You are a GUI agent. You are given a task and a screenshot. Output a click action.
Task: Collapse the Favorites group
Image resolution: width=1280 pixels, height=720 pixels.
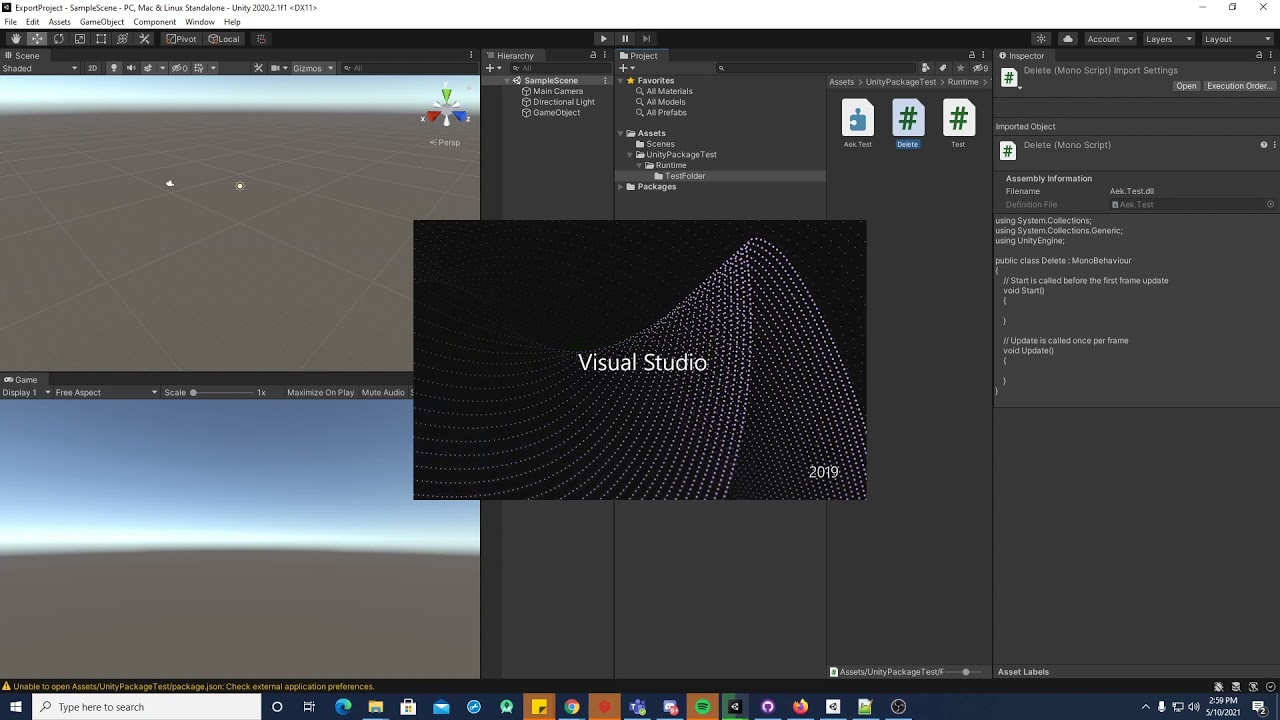[x=620, y=81]
